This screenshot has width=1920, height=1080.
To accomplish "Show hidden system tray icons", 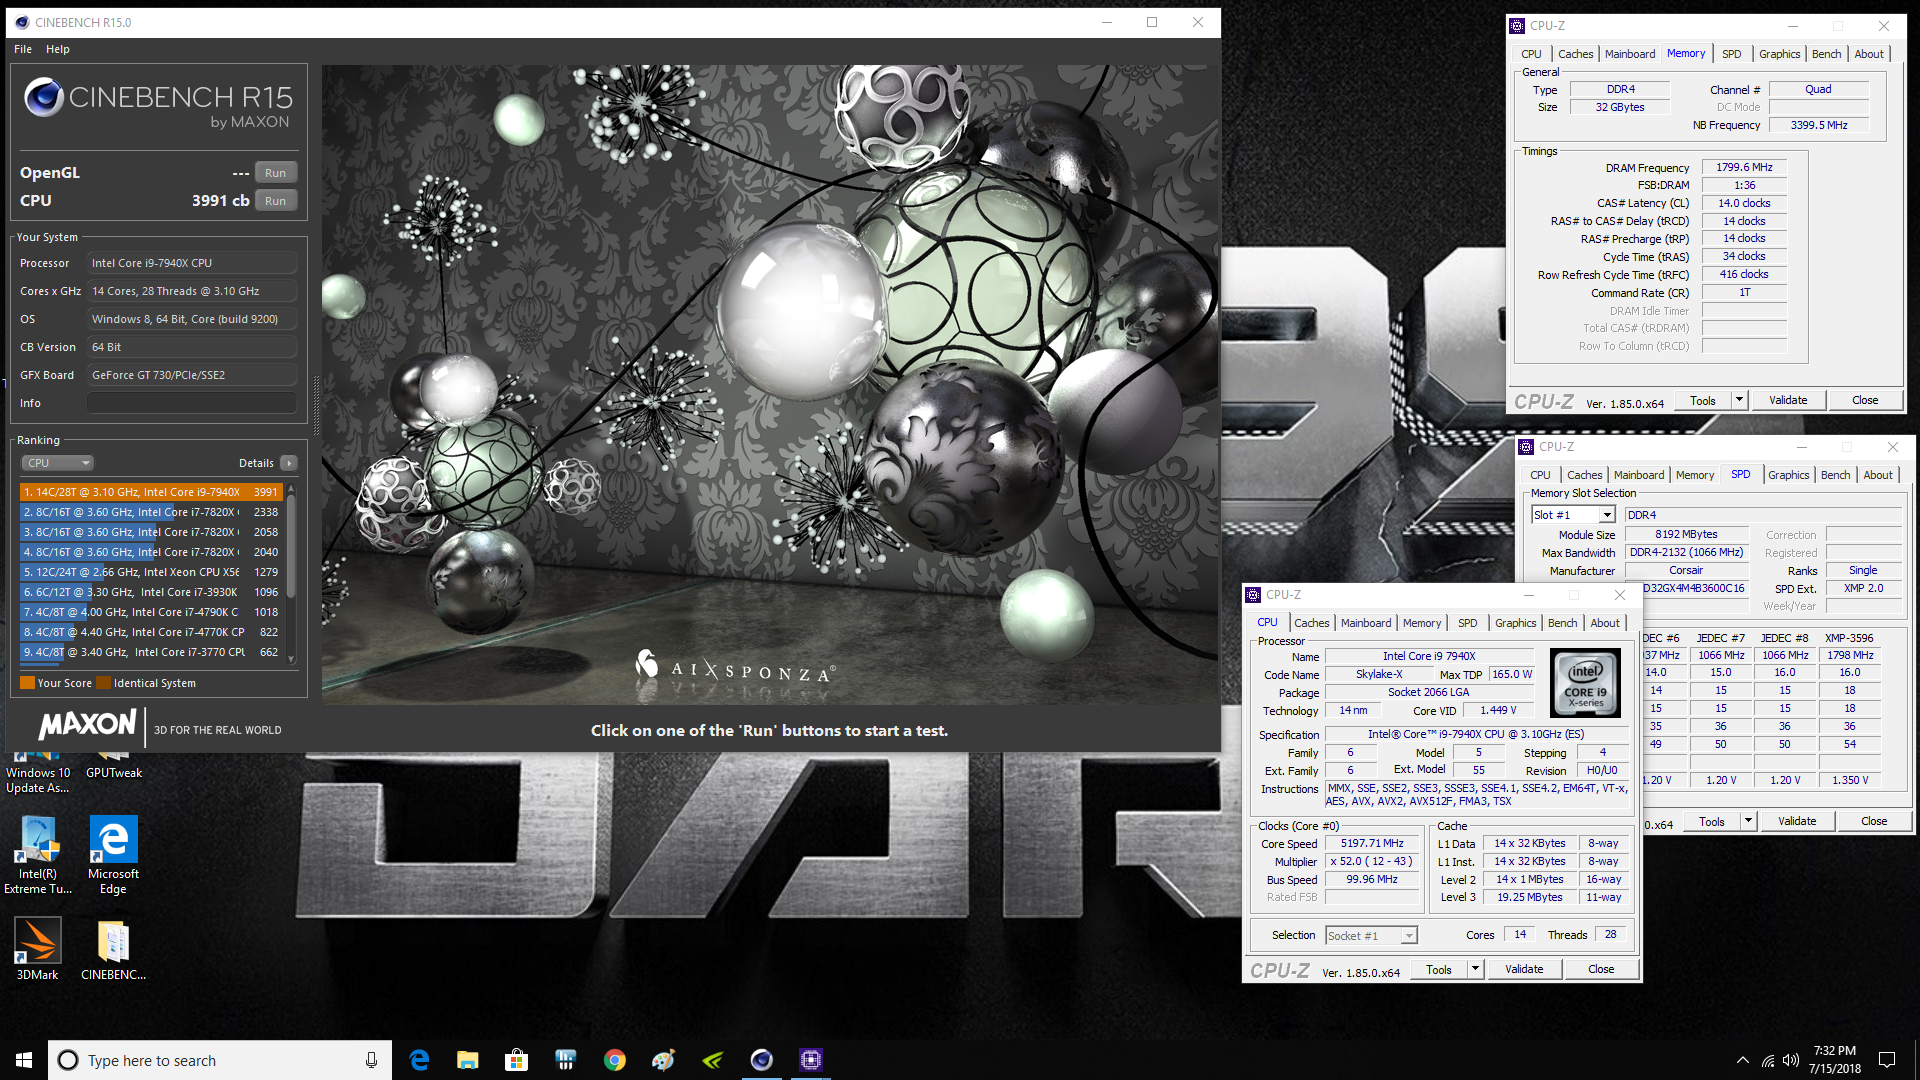I will pyautogui.click(x=1742, y=1060).
